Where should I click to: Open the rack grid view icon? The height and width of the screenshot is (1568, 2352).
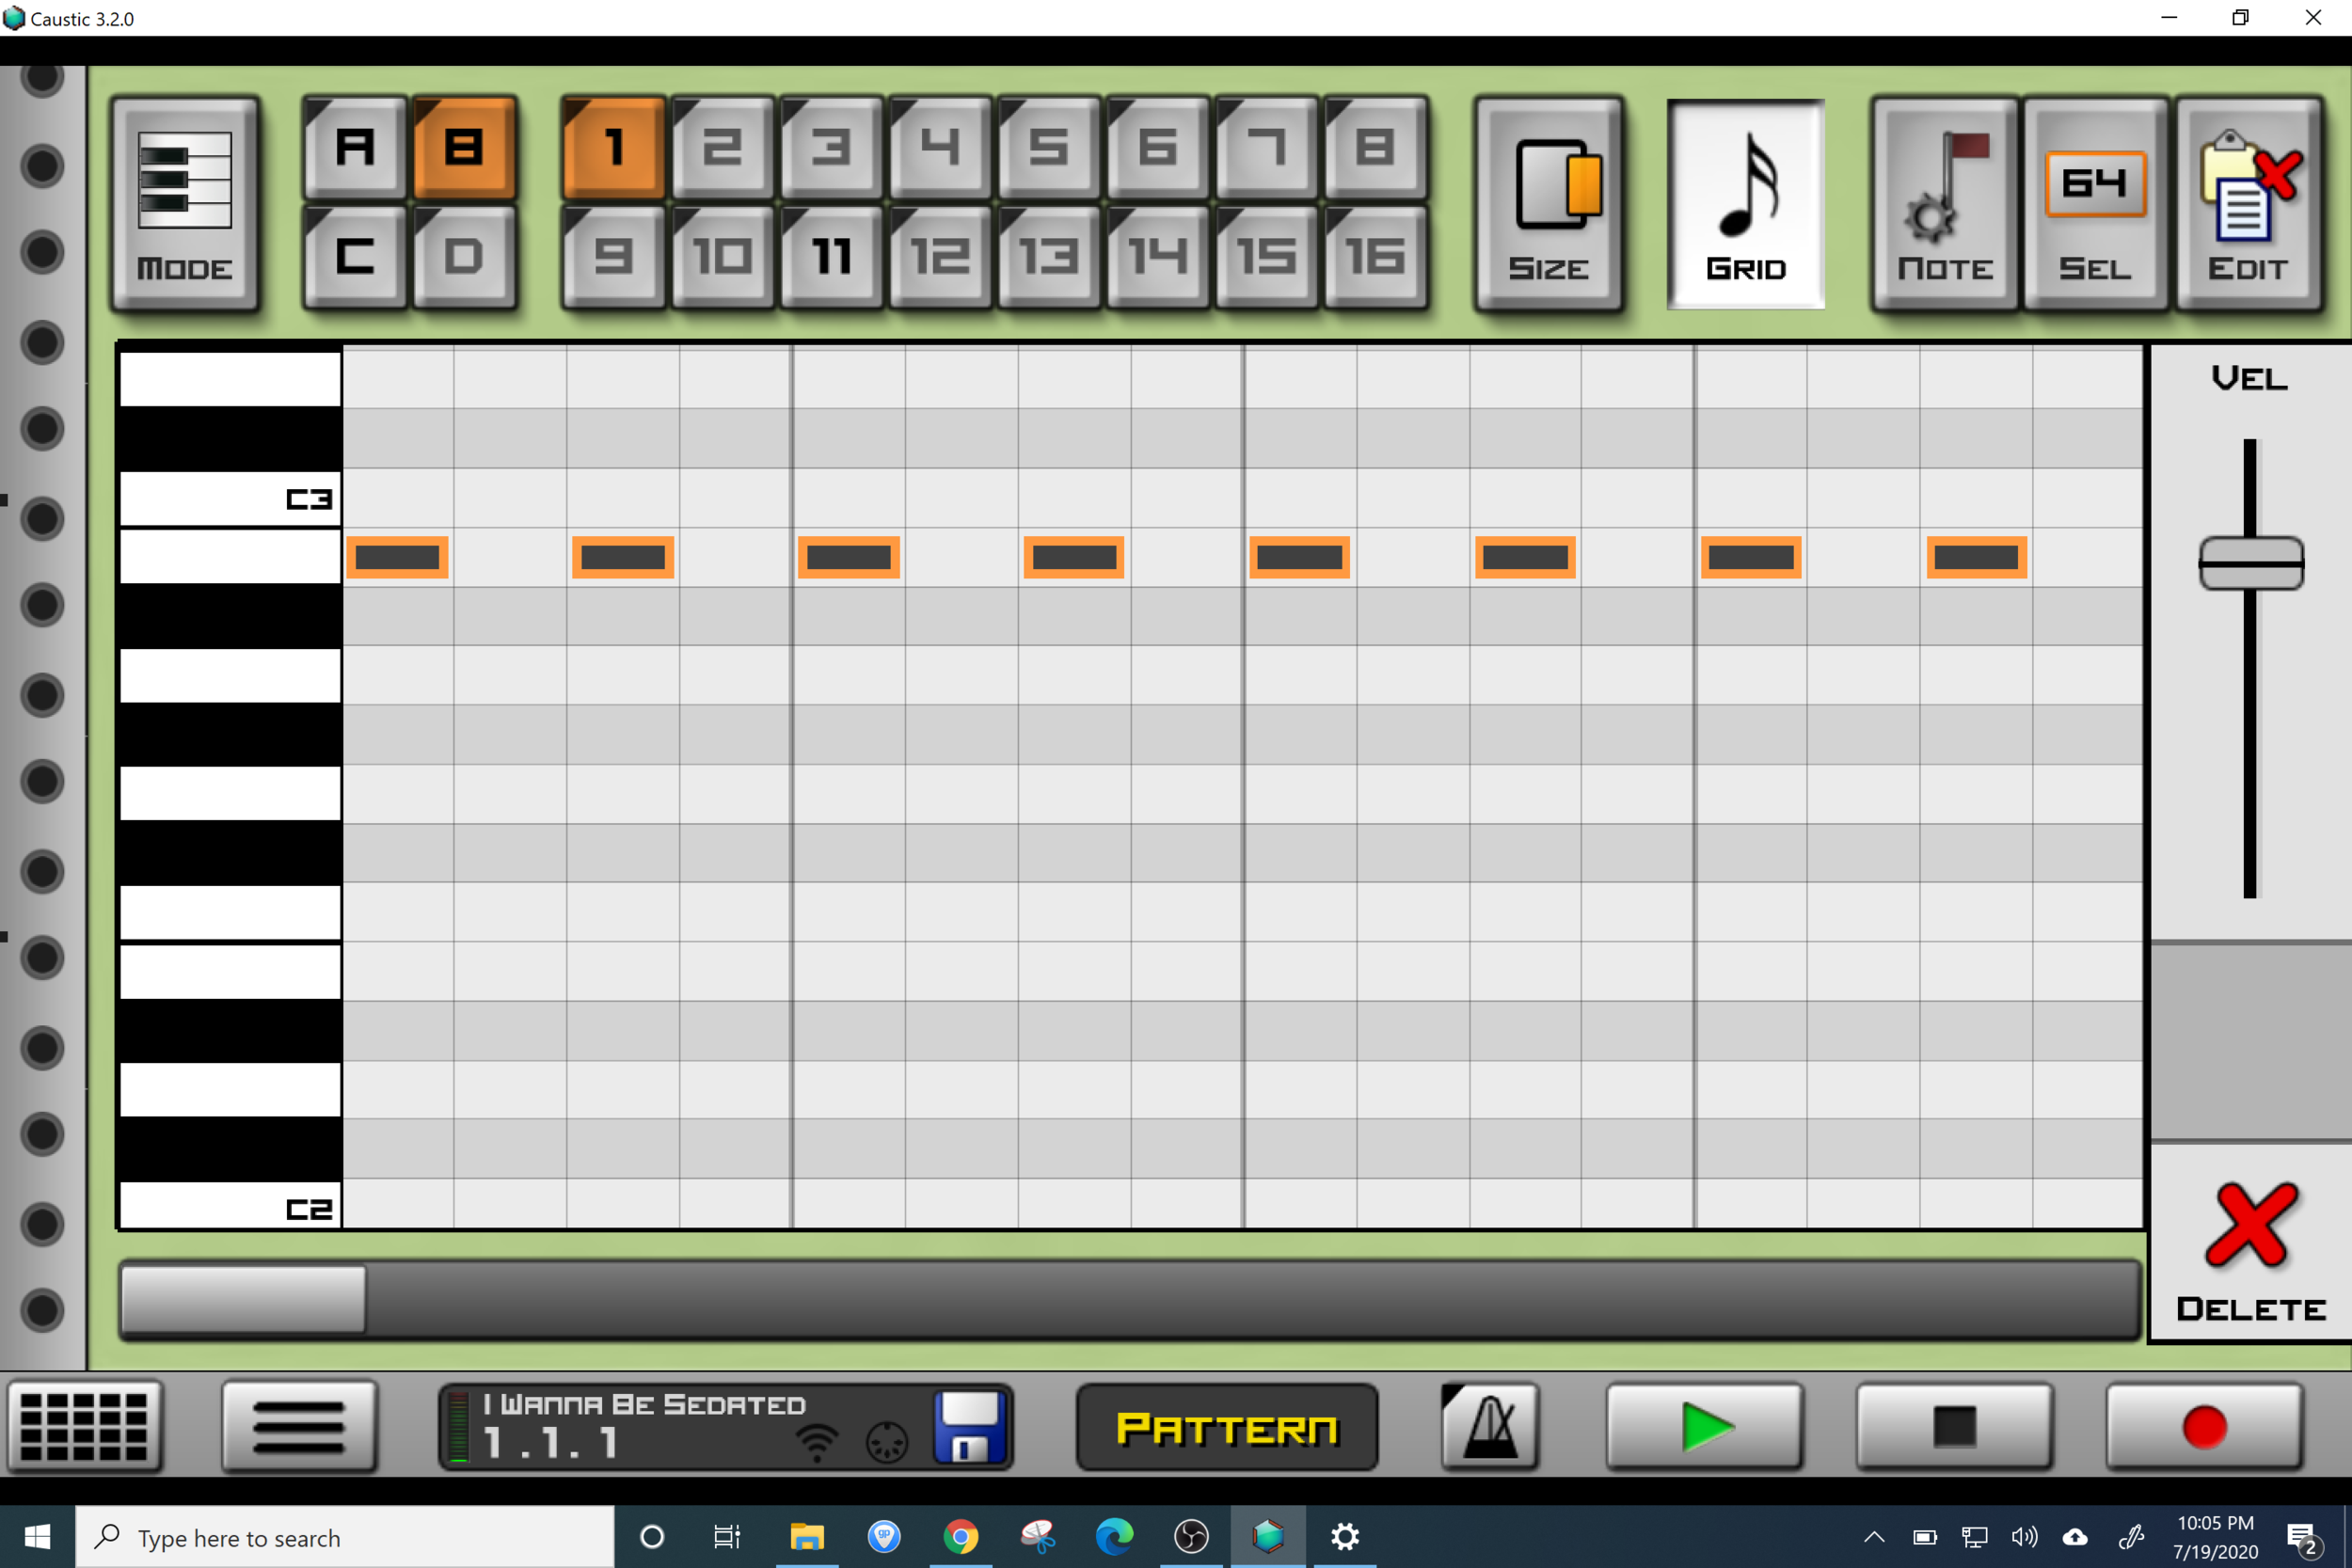(x=84, y=1427)
